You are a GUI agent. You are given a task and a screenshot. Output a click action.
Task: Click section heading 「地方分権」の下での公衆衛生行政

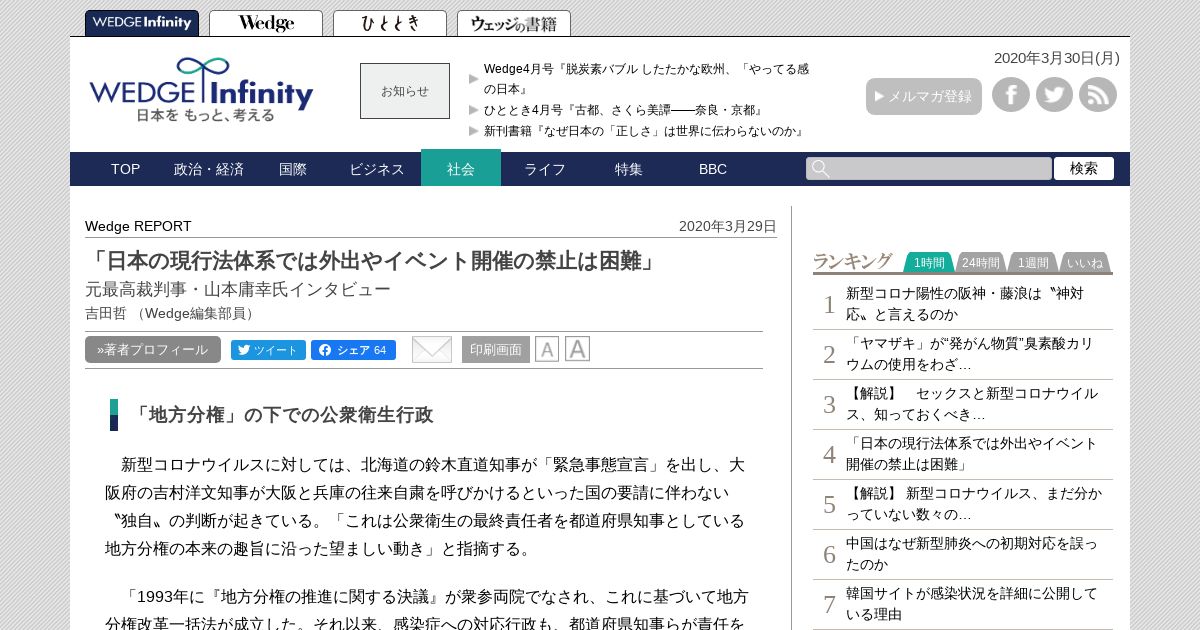coord(281,415)
